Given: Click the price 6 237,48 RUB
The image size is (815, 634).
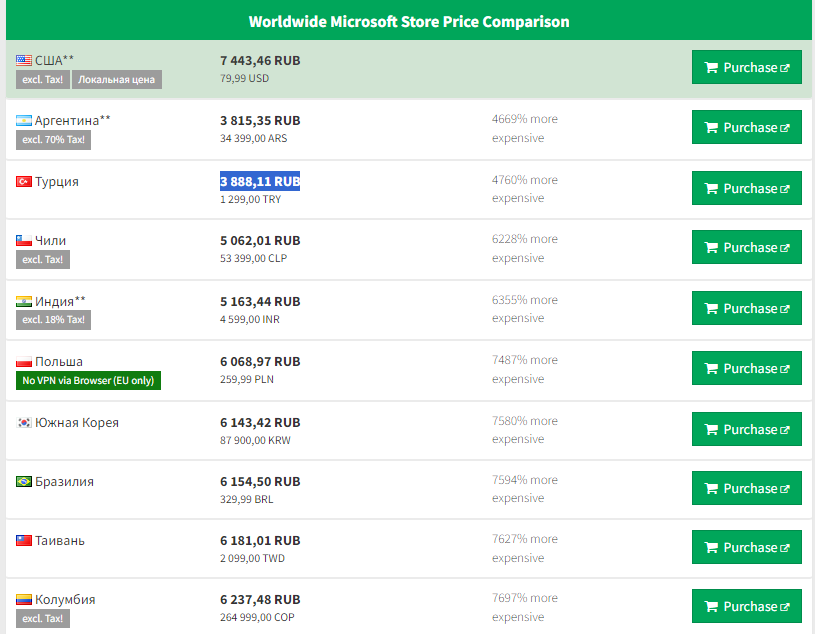Looking at the screenshot, I should [260, 600].
